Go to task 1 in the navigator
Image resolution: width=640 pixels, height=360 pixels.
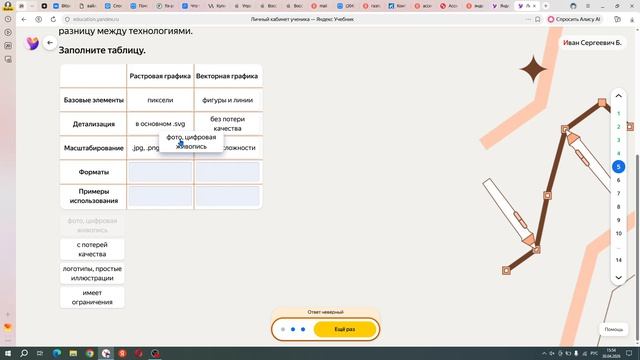tap(618, 113)
